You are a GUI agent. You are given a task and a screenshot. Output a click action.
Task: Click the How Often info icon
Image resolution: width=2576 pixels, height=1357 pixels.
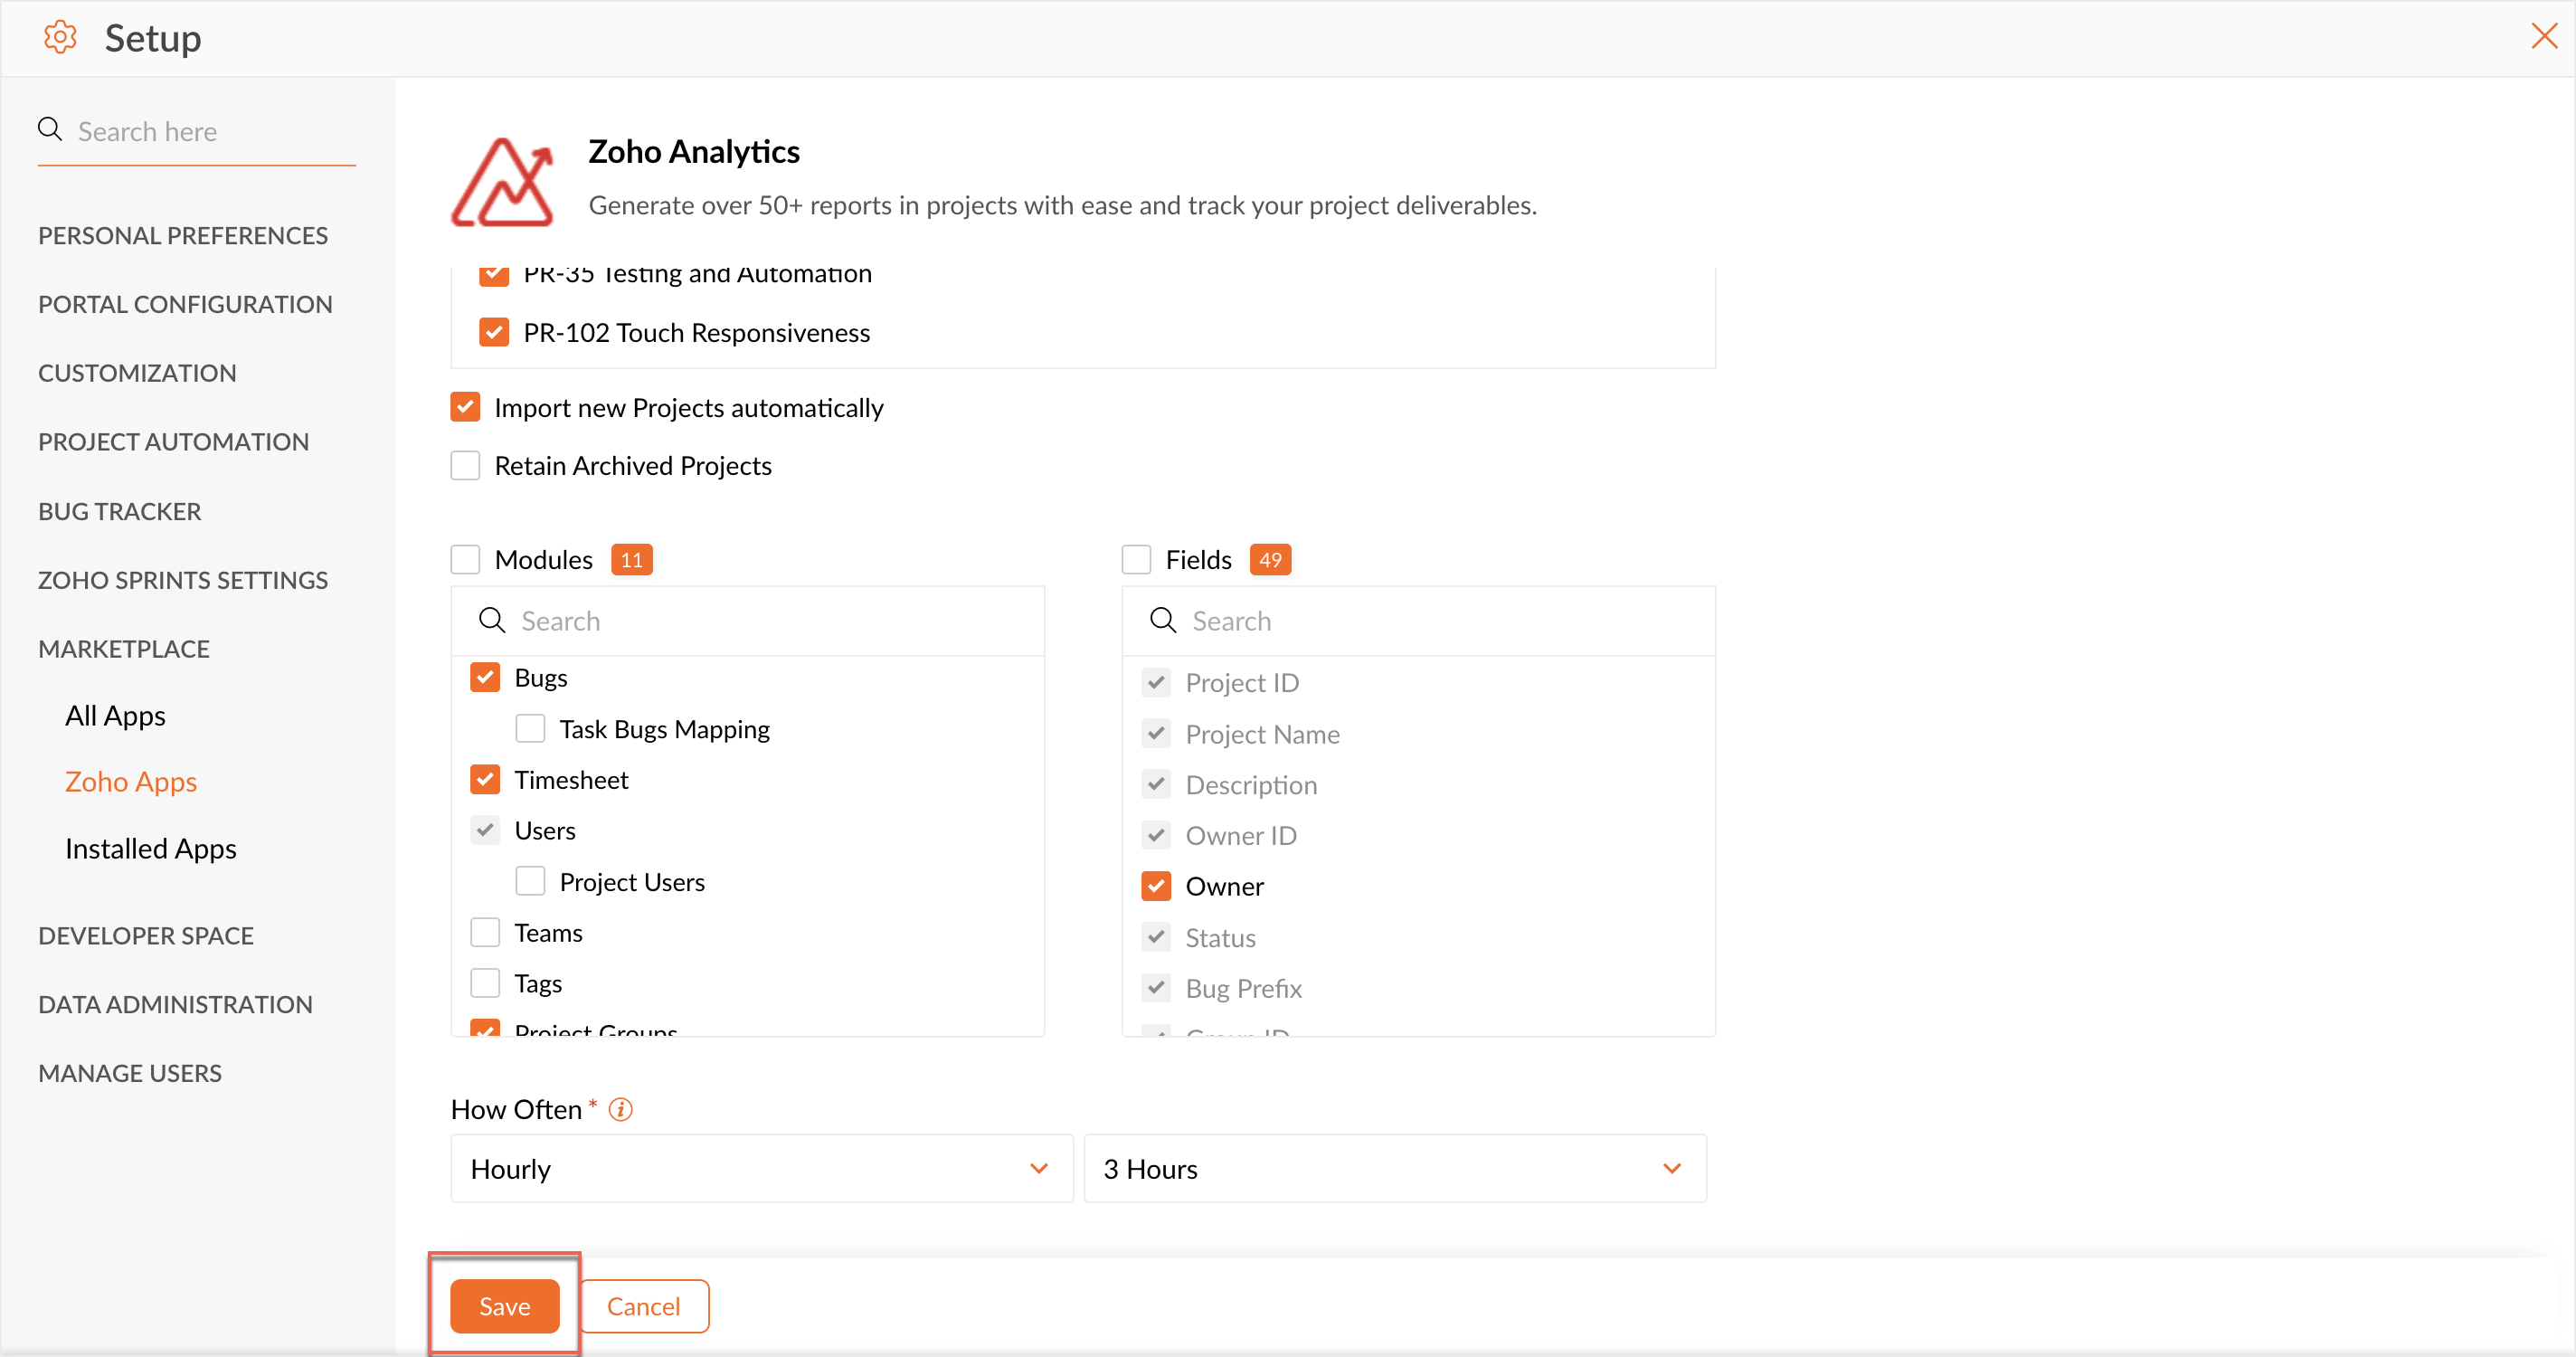pos(620,1109)
